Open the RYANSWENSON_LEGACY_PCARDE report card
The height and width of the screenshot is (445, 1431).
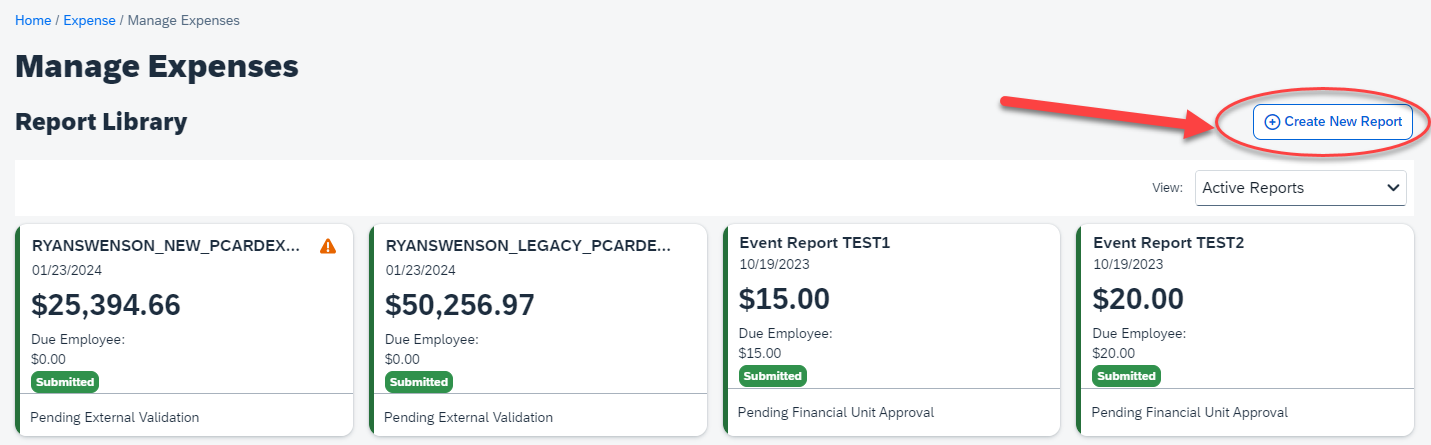pos(528,245)
